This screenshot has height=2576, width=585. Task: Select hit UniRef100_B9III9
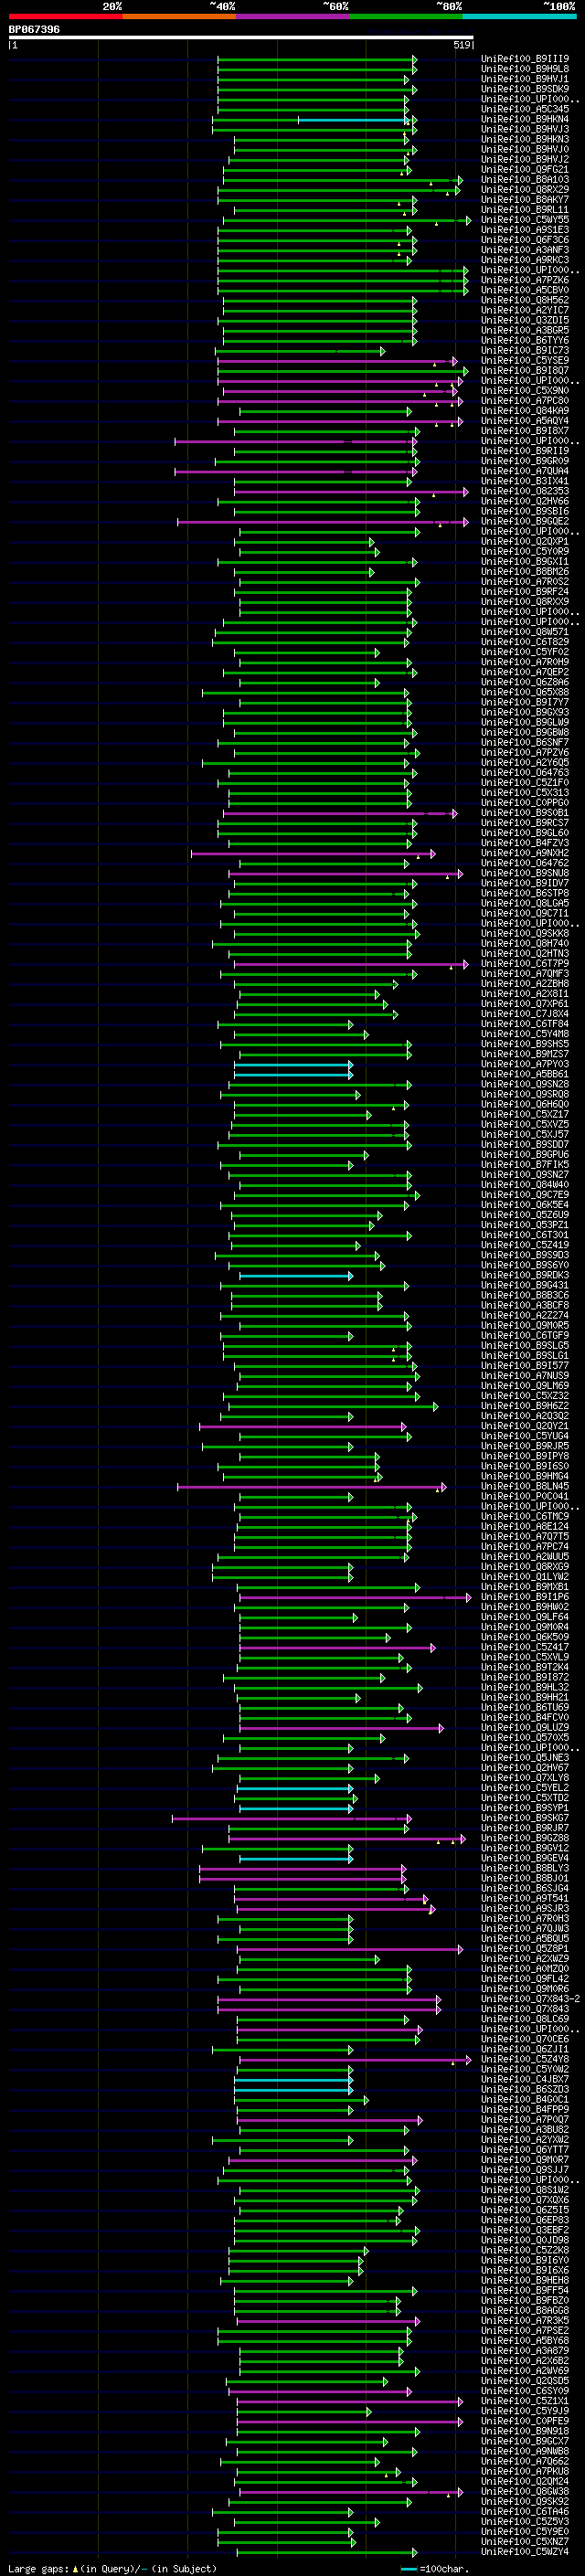524,59
